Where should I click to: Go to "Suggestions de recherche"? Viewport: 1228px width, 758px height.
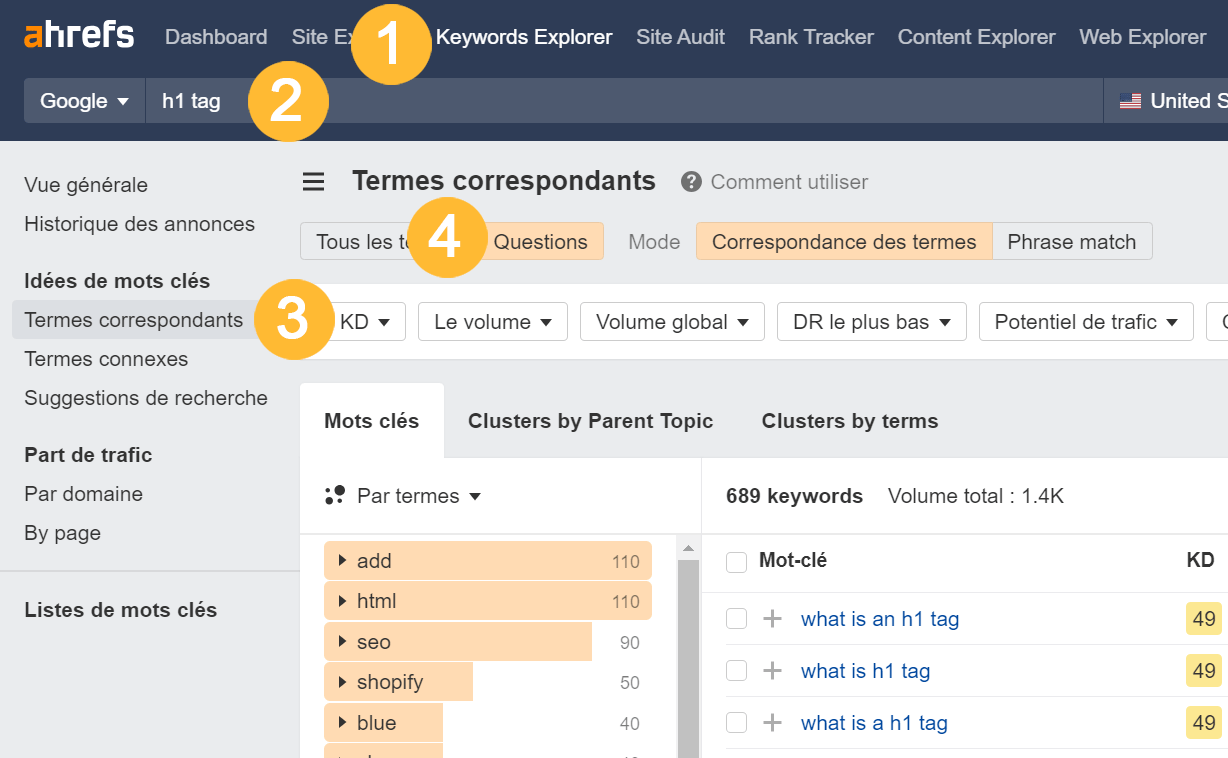[x=145, y=397]
